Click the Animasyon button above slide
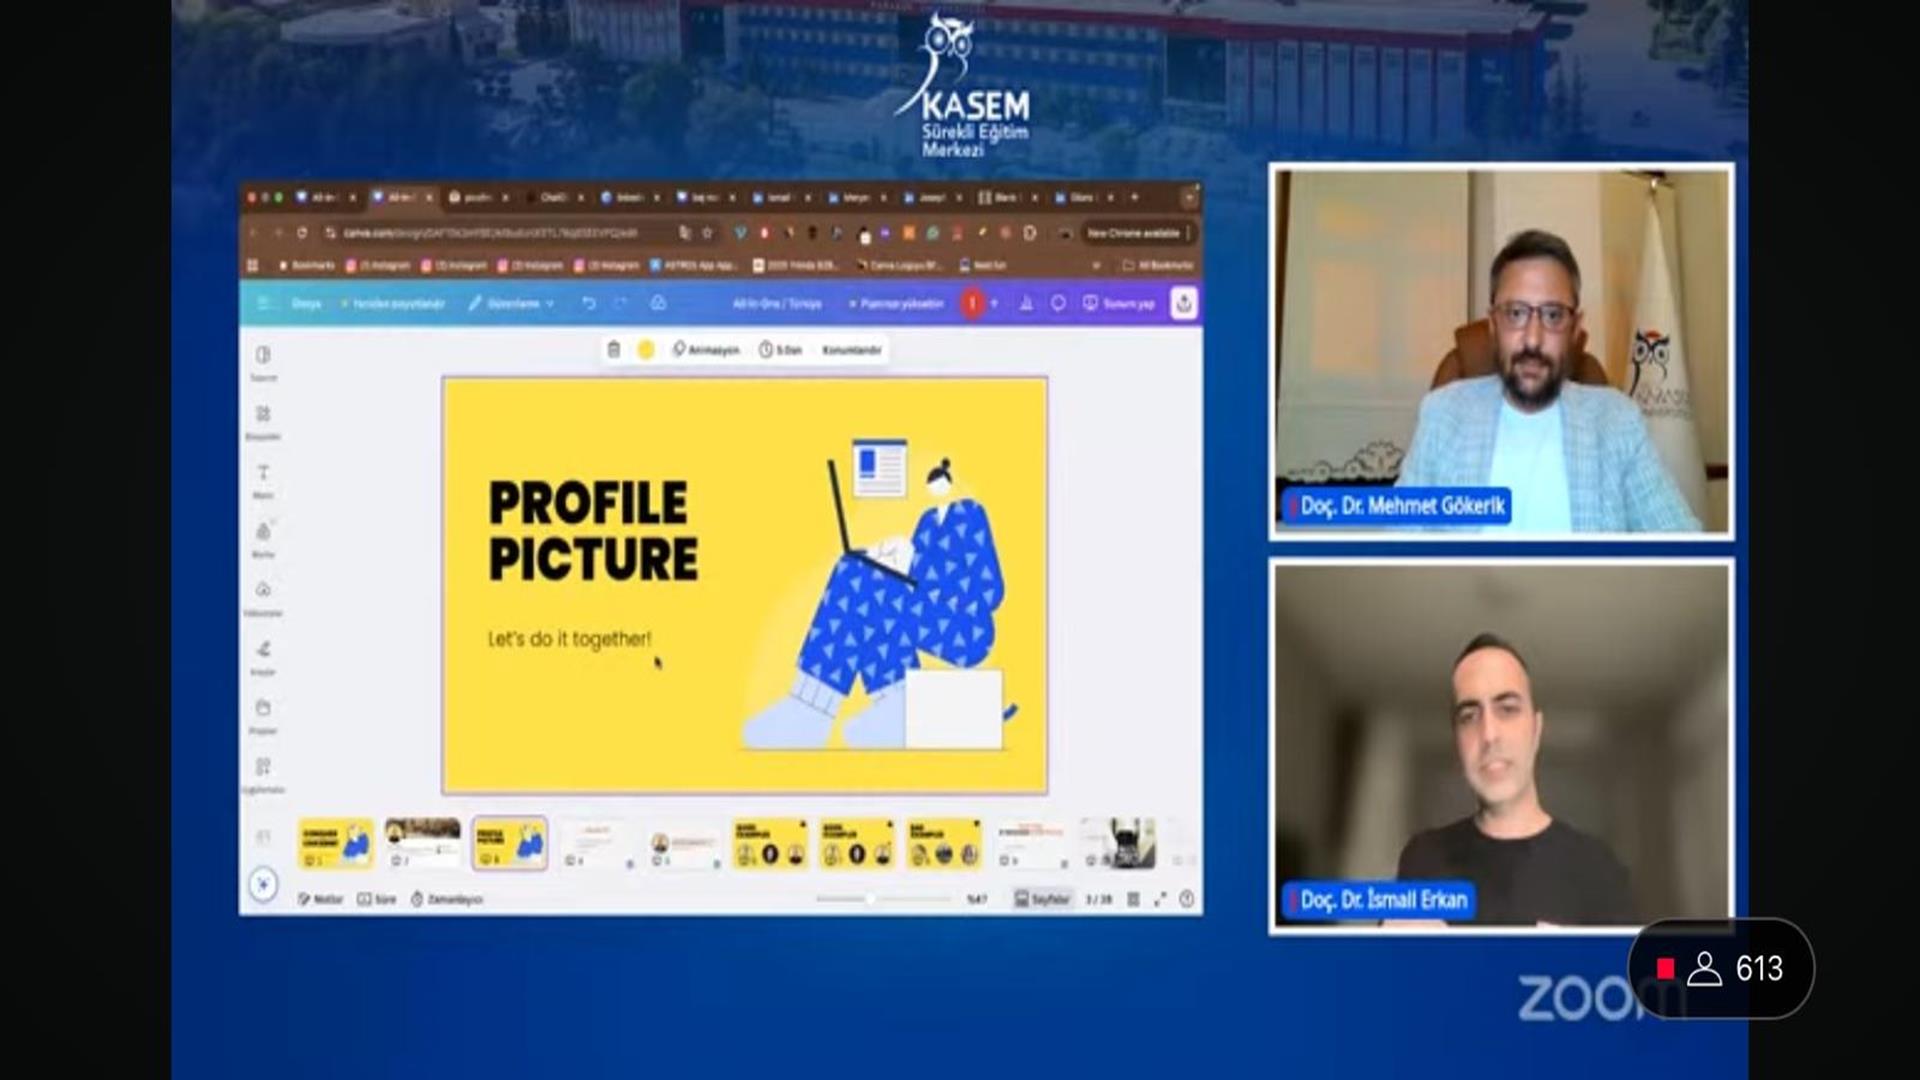This screenshot has width=1920, height=1080. coord(706,349)
